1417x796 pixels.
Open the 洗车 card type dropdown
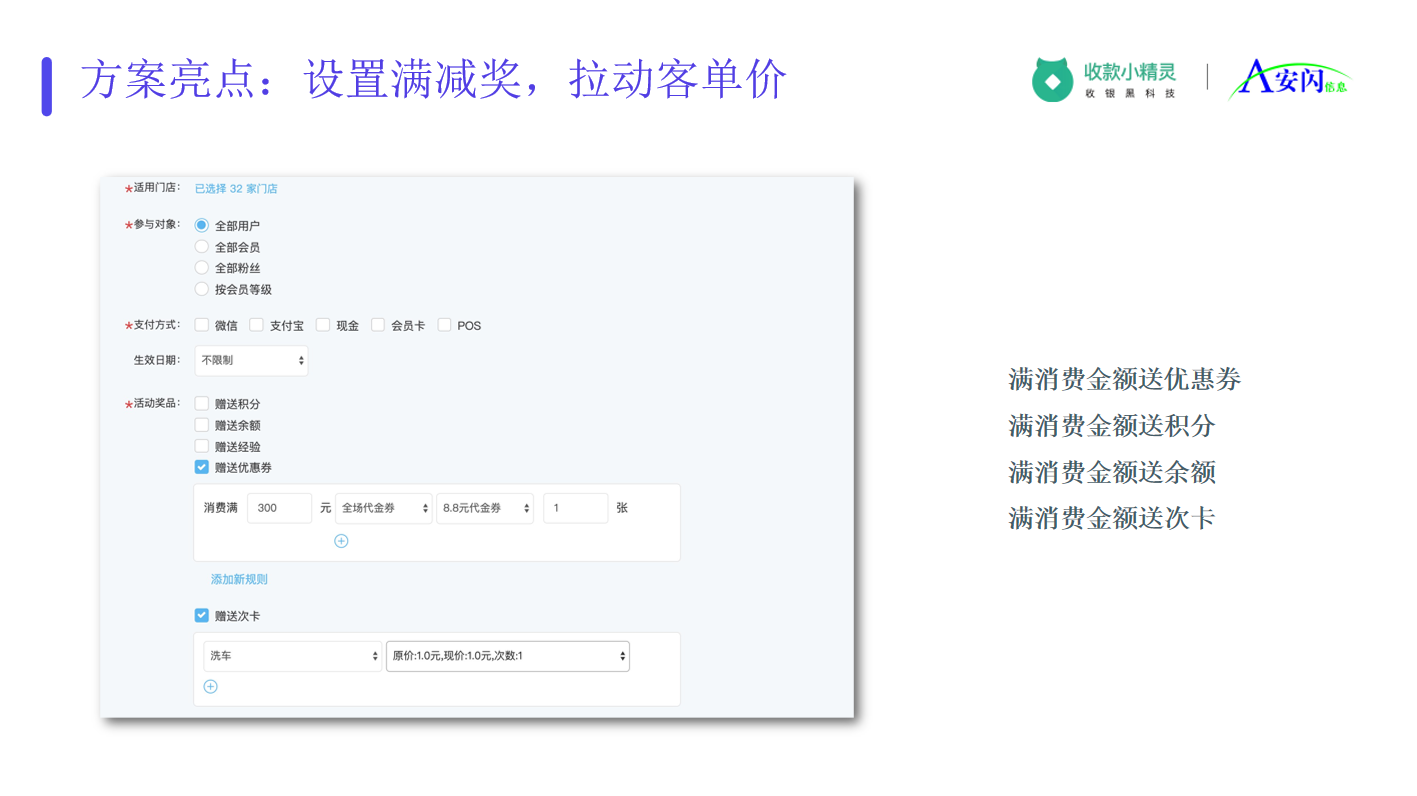[293, 657]
